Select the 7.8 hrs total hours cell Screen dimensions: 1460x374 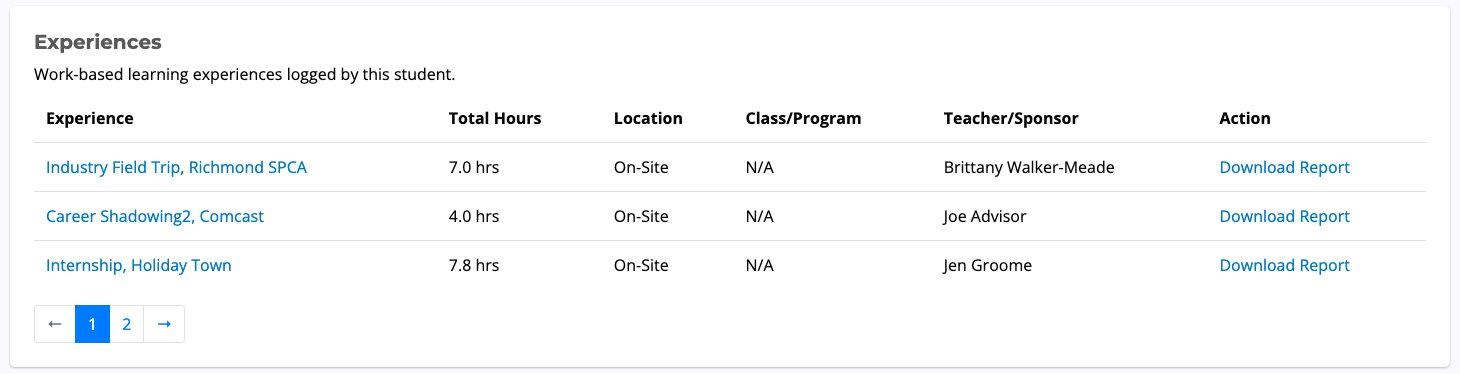click(474, 265)
